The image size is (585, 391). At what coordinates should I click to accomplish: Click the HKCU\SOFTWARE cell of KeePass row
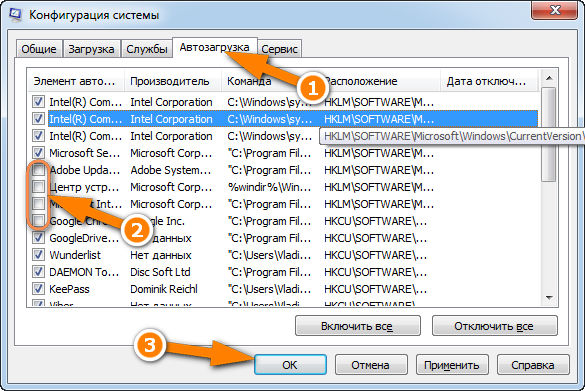[x=376, y=289]
